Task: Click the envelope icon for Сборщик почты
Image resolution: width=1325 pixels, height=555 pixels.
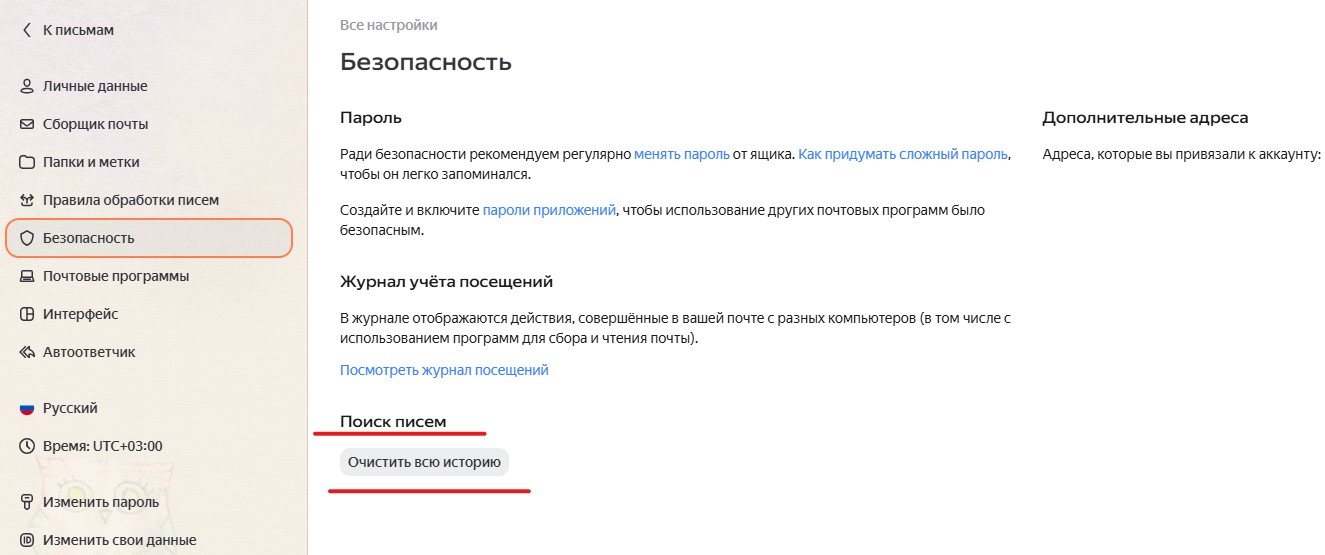Action: pyautogui.click(x=27, y=124)
